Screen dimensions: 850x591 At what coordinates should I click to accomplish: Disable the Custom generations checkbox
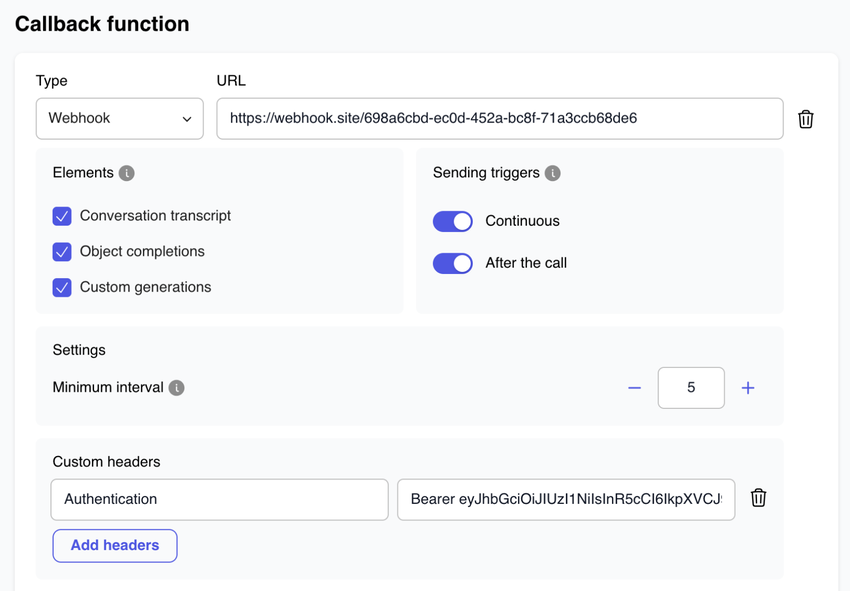tap(62, 287)
